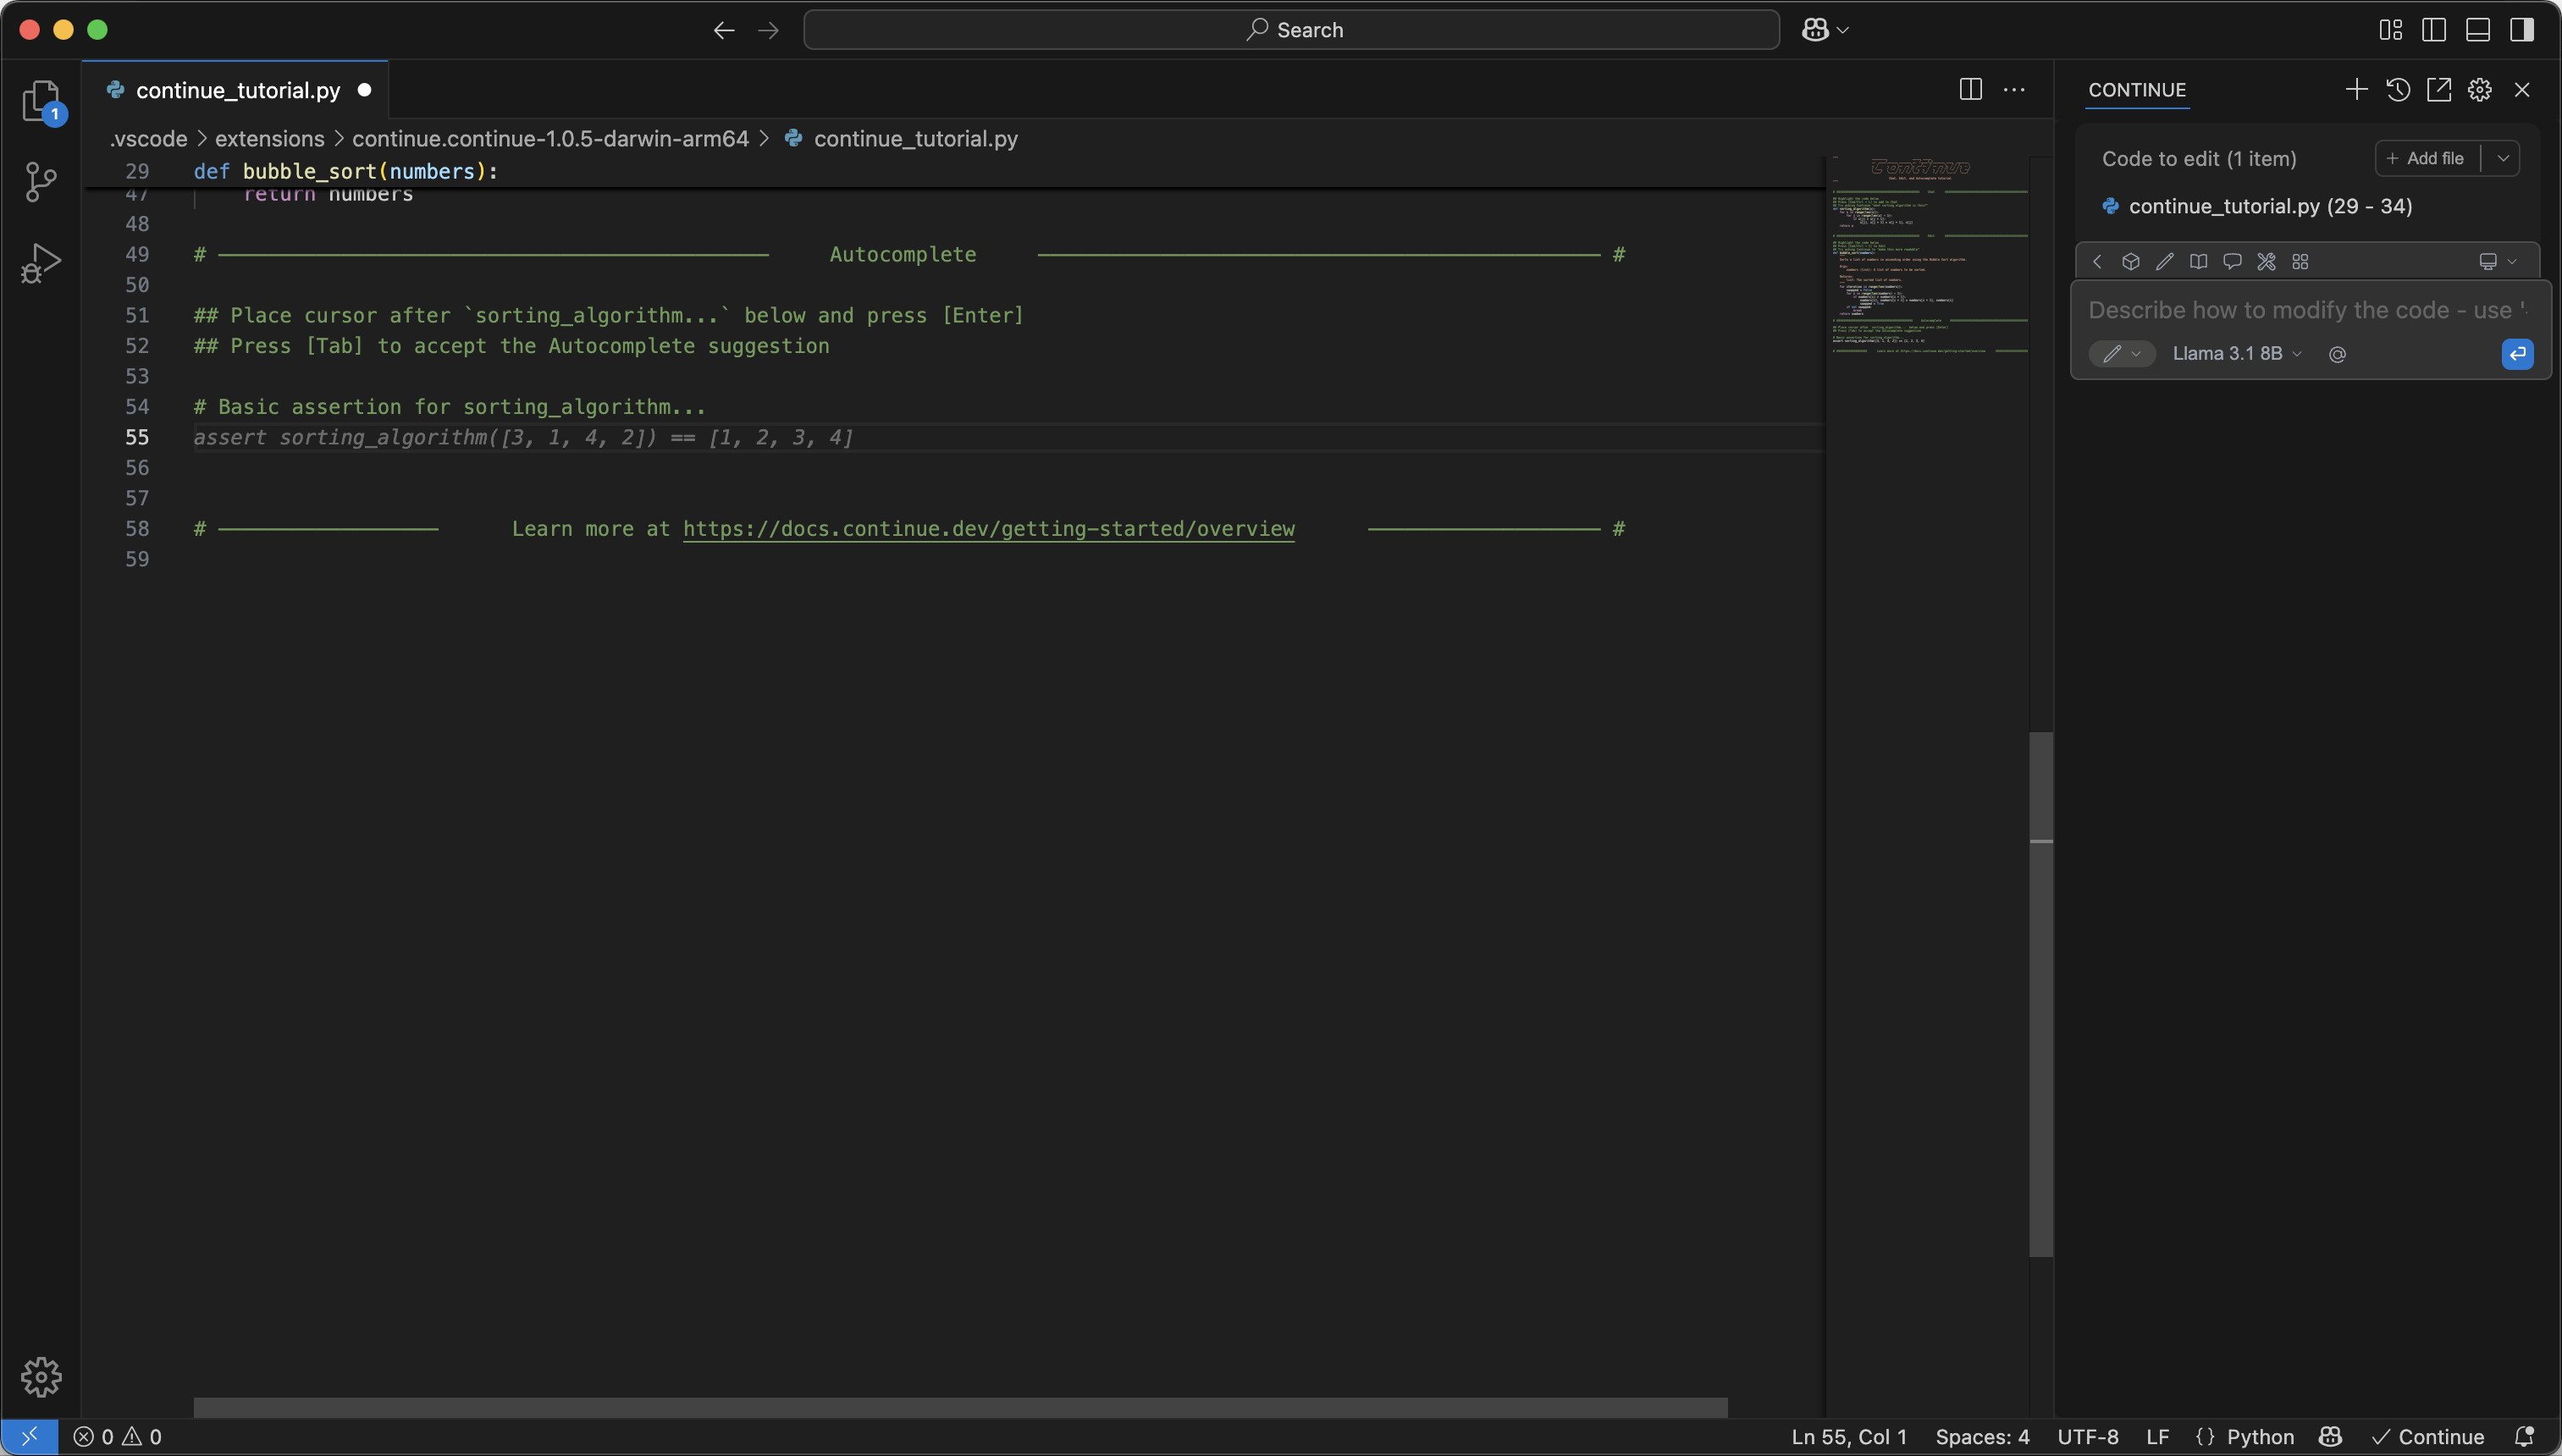The image size is (2562, 1456).
Task: Go forward with the navigation arrow
Action: point(768,30)
